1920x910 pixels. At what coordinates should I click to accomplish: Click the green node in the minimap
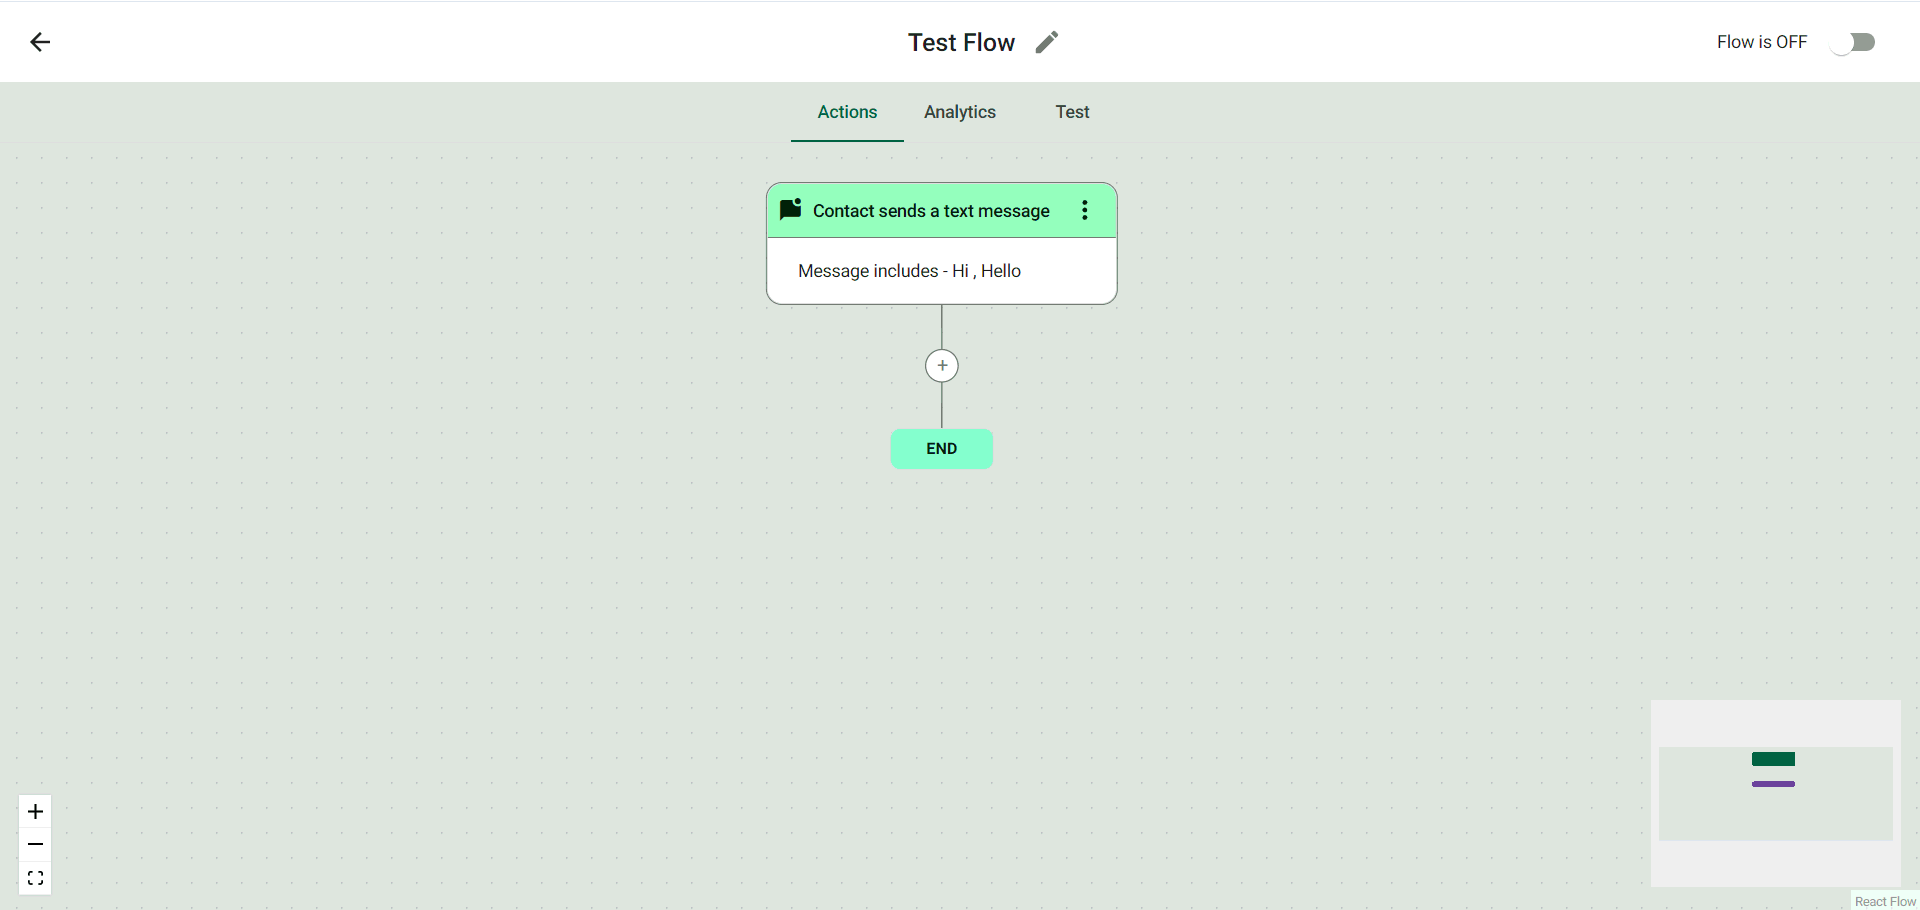pos(1773,759)
